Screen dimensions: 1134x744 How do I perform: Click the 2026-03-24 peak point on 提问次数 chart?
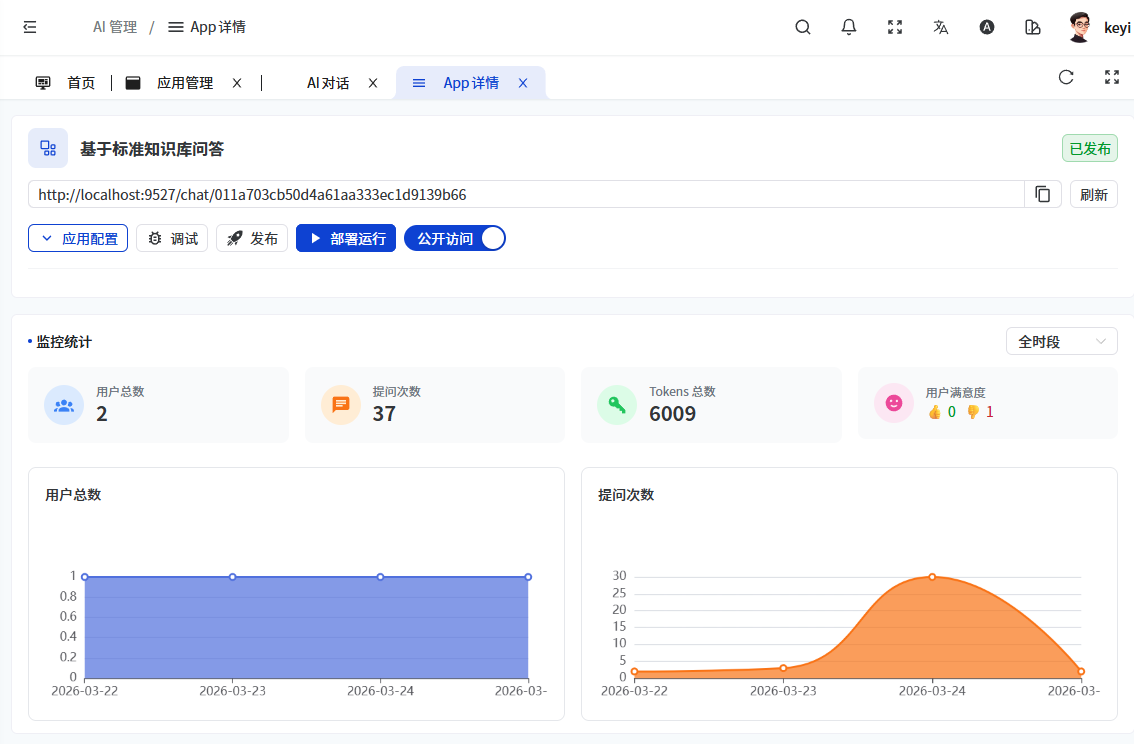932,577
